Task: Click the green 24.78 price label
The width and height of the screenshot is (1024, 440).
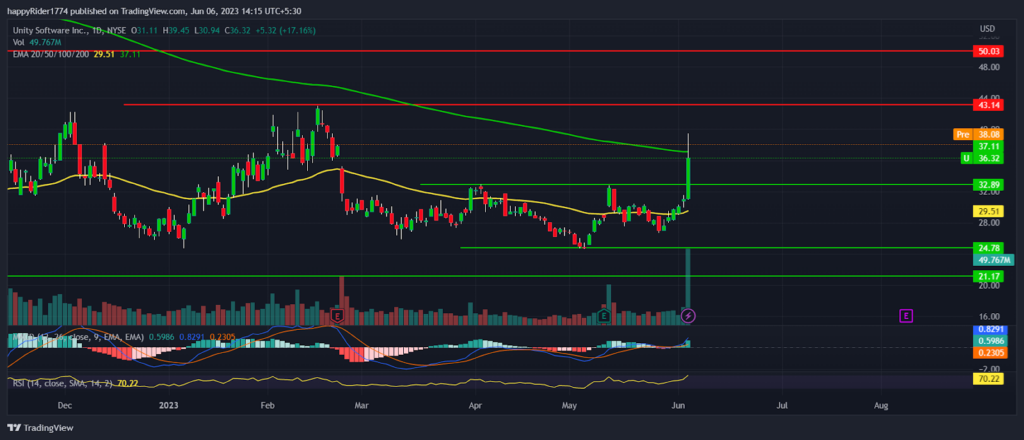Action: click(988, 248)
